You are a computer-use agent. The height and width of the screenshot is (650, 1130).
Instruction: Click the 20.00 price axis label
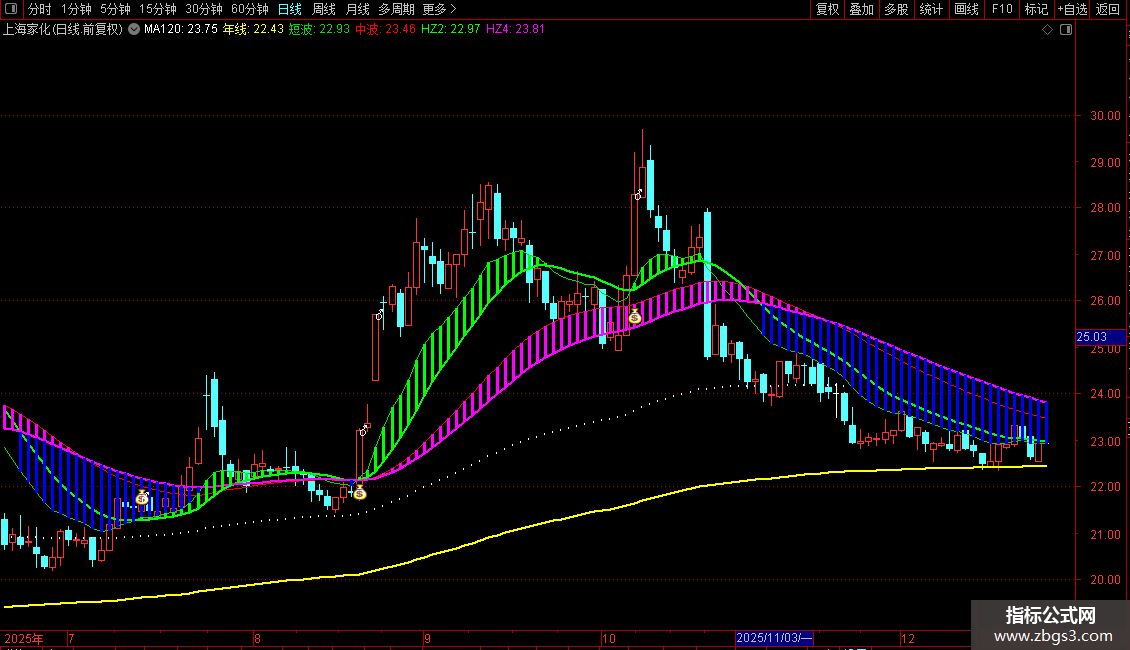[x=1105, y=579]
